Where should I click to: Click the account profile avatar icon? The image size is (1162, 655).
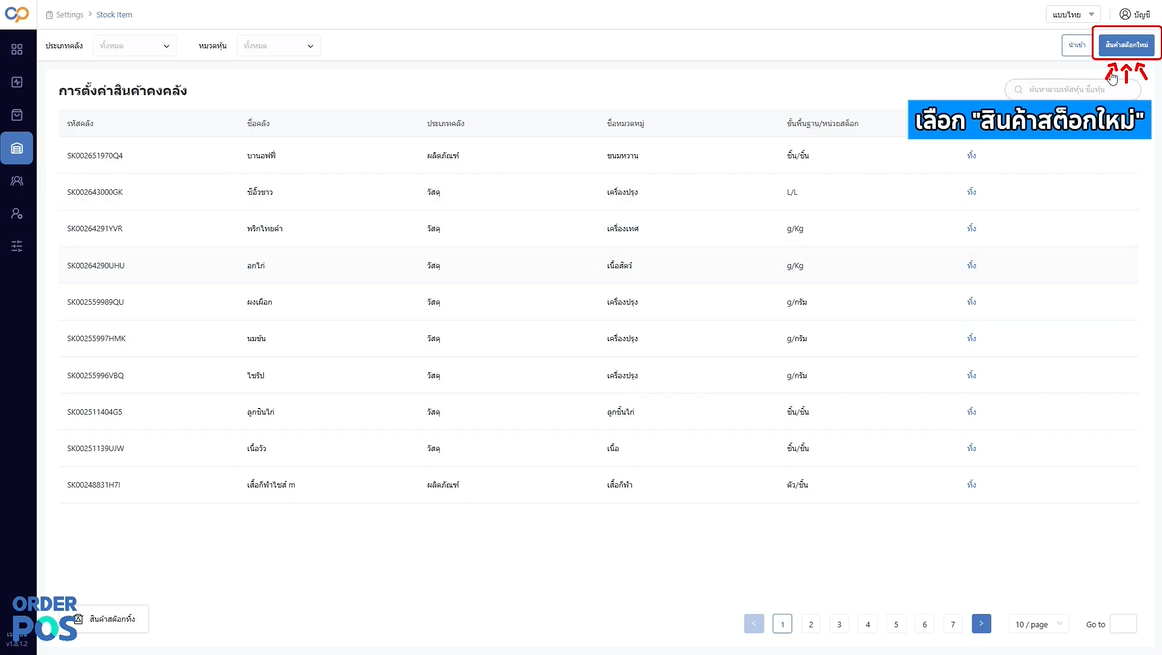(1125, 14)
